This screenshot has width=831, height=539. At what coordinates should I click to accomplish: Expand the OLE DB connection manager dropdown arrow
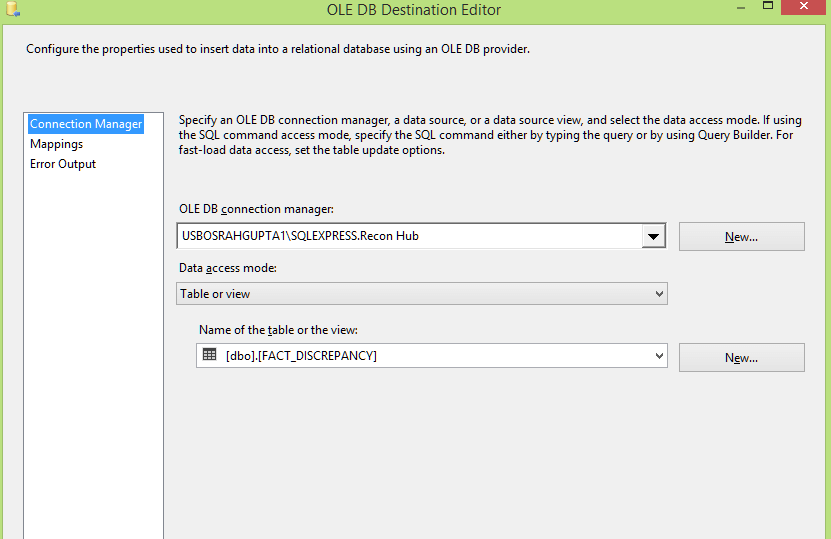point(653,236)
